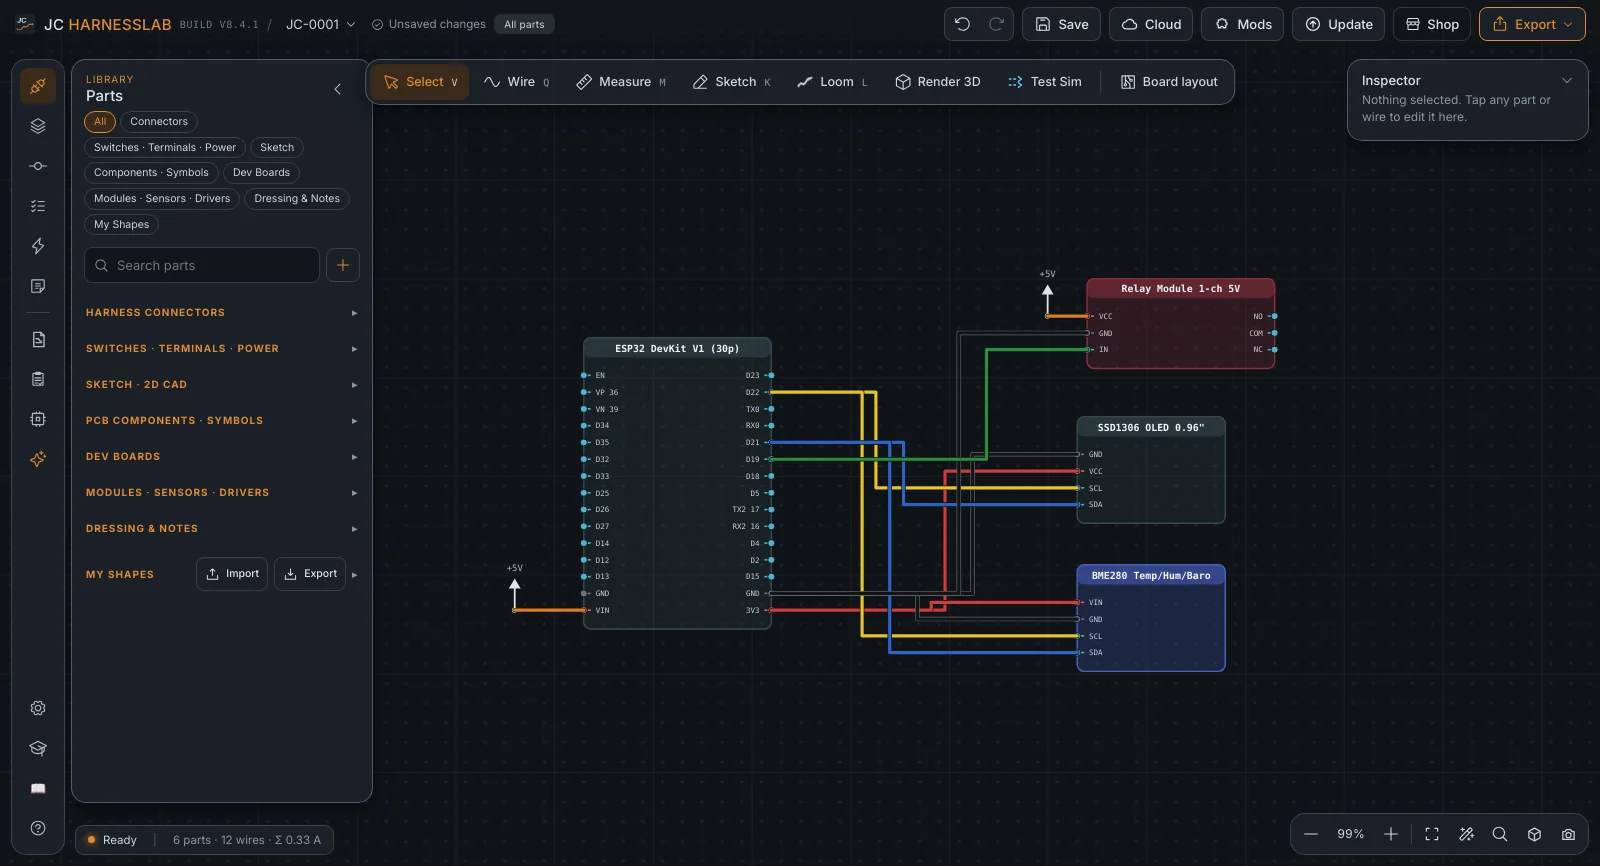Toggle the My Shapes filter chip

[122, 225]
